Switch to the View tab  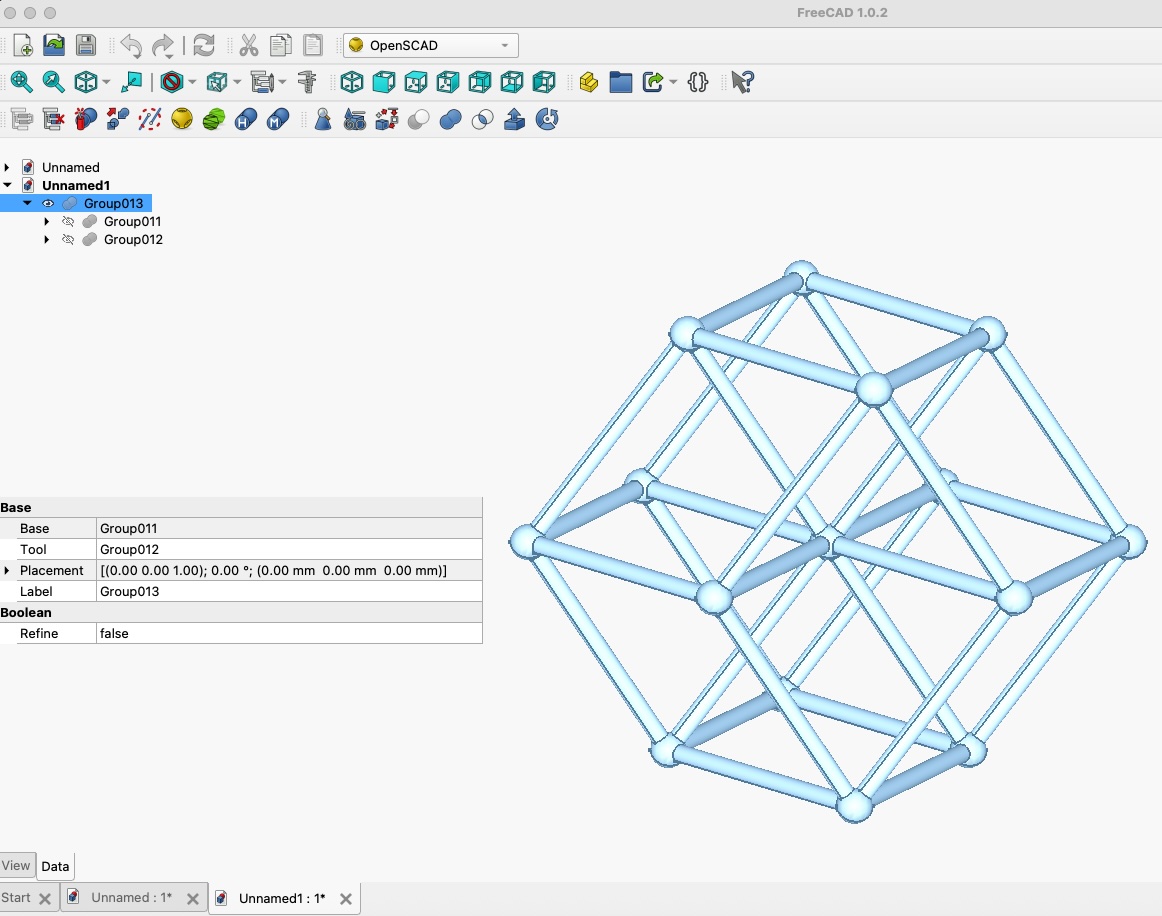point(16,866)
